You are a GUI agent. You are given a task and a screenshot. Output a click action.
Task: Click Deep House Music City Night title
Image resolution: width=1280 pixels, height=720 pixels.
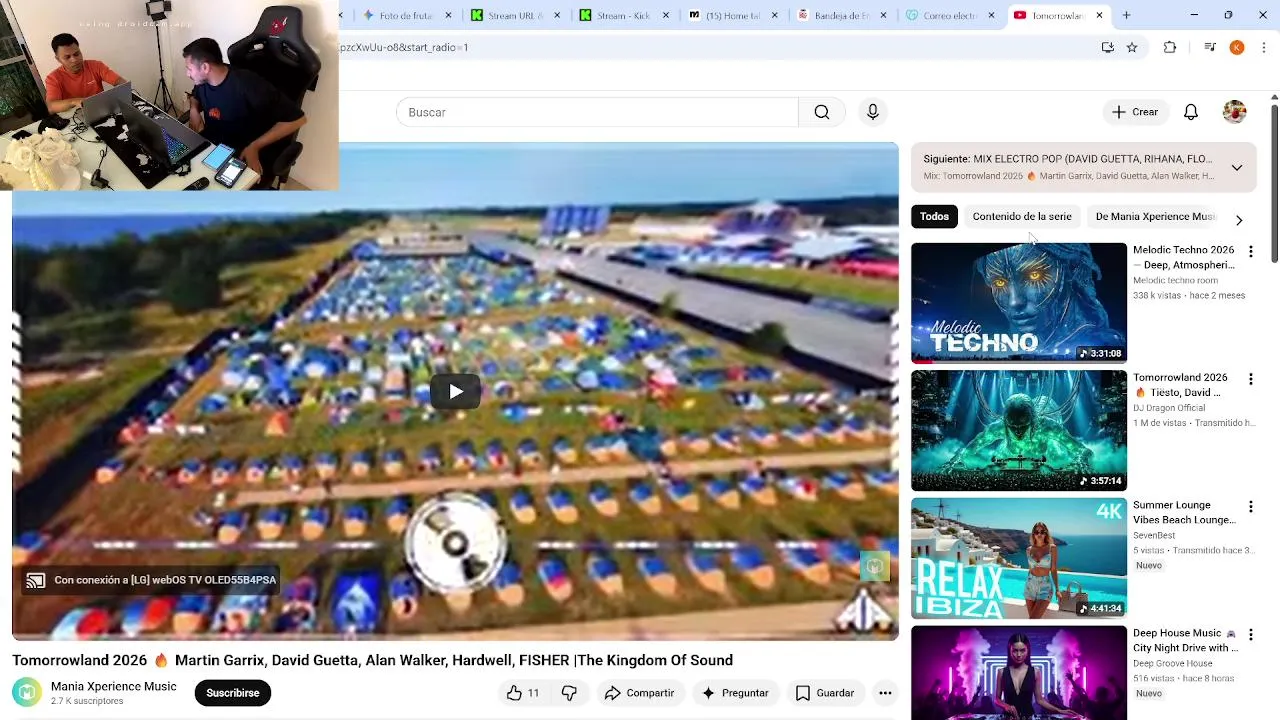(1186, 640)
